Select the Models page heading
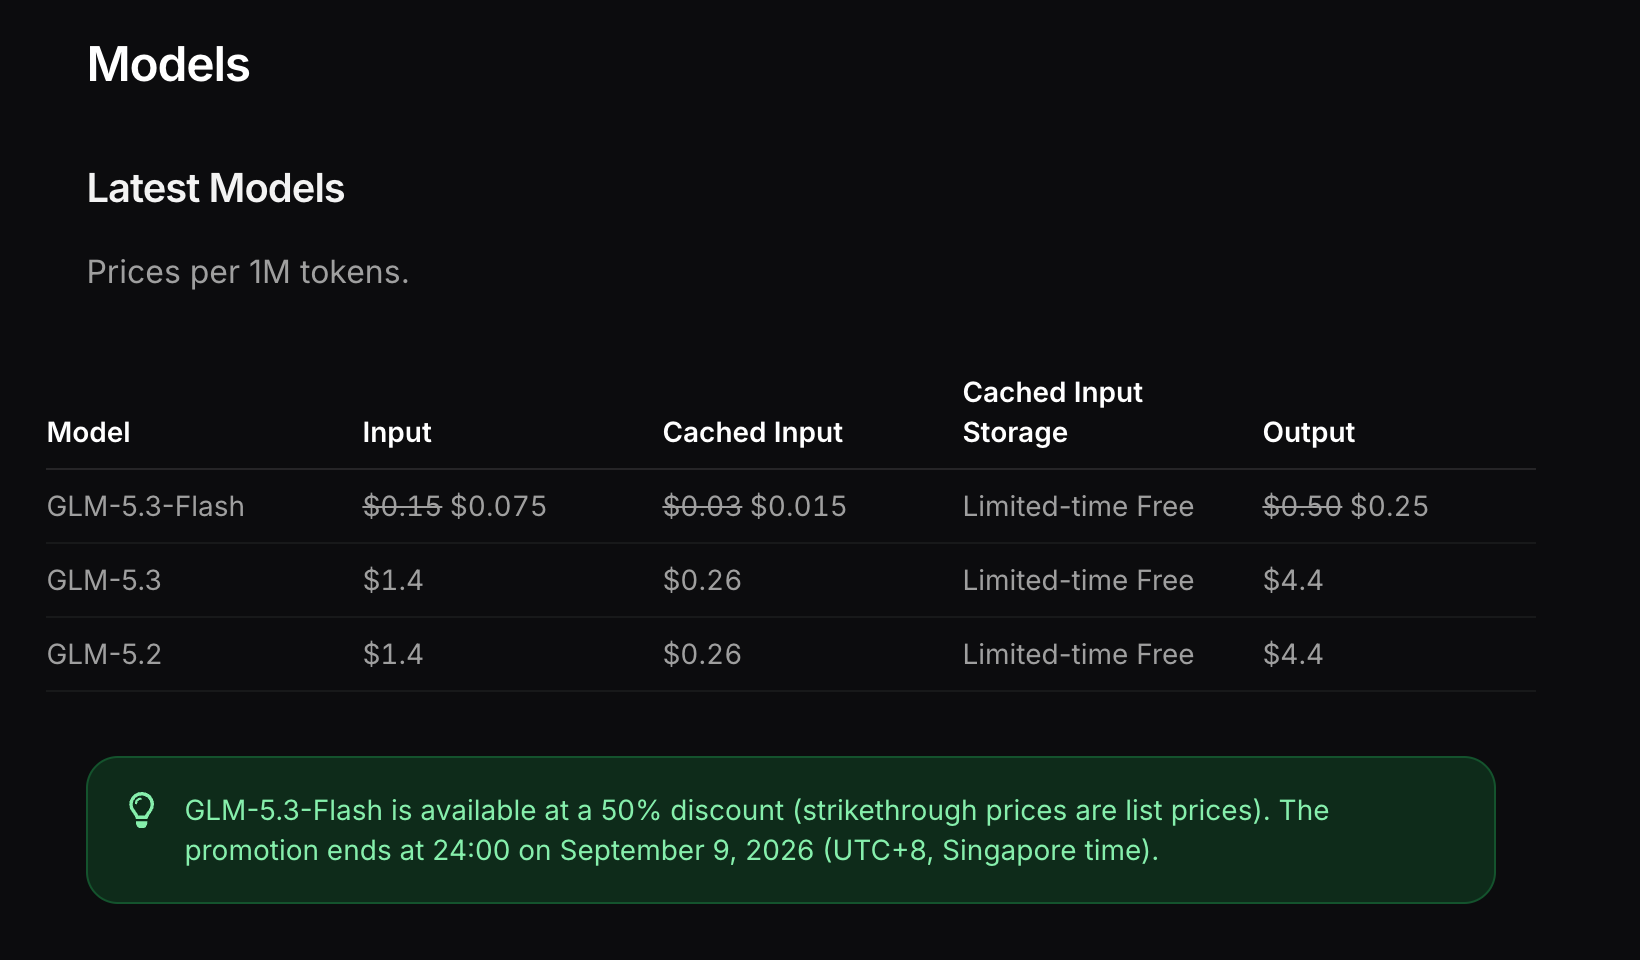This screenshot has height=960, width=1640. 168,65
